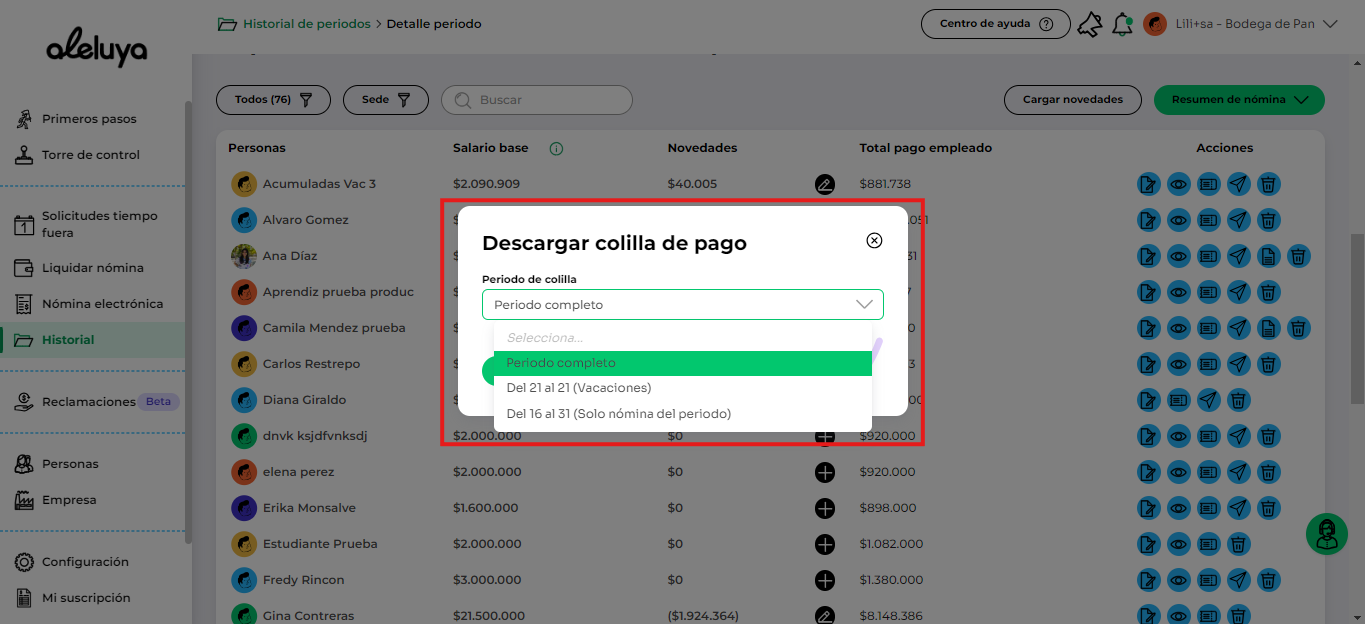The image size is (1365, 624).
Task: Click the edit document icon for Fredy Rincon
Action: click(1149, 580)
